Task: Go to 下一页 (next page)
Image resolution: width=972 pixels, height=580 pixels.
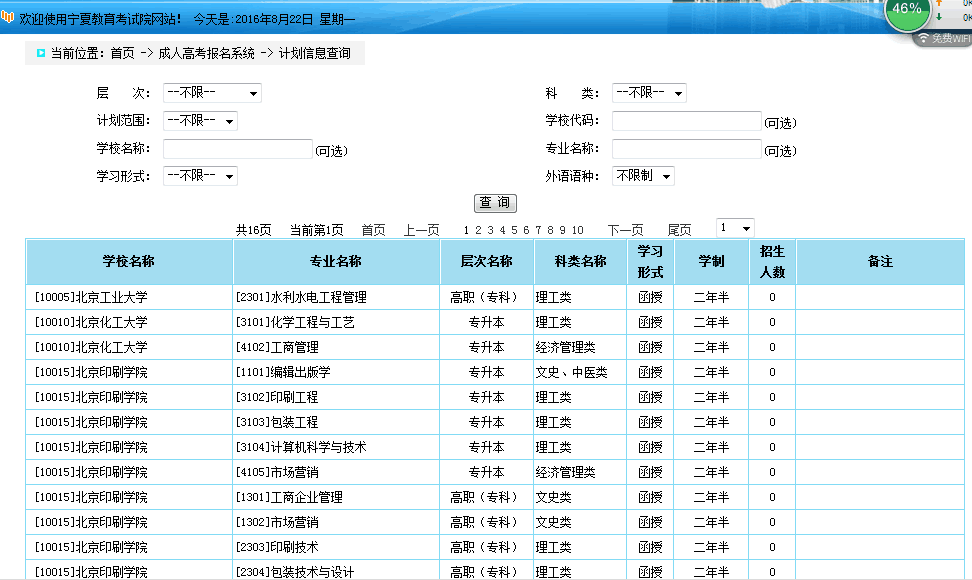Action: click(625, 230)
